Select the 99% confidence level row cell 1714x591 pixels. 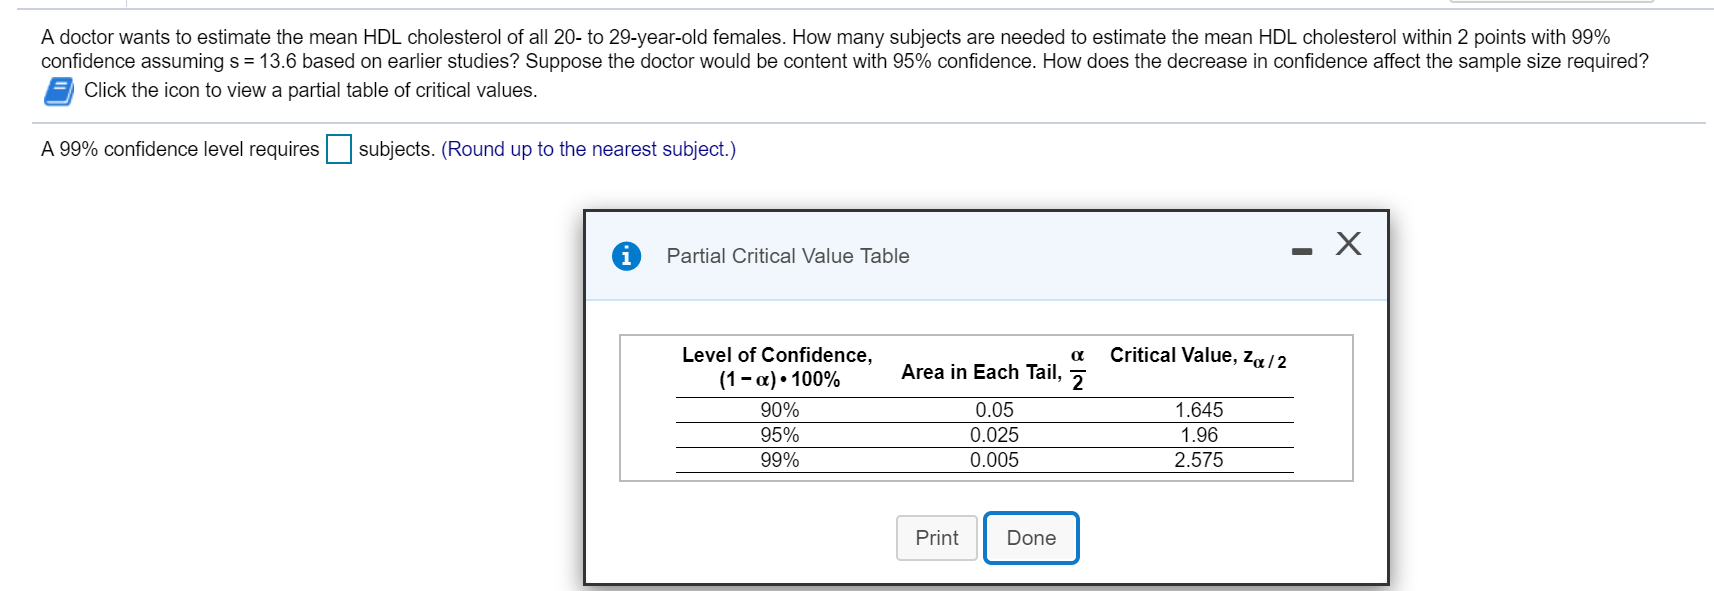tap(779, 460)
